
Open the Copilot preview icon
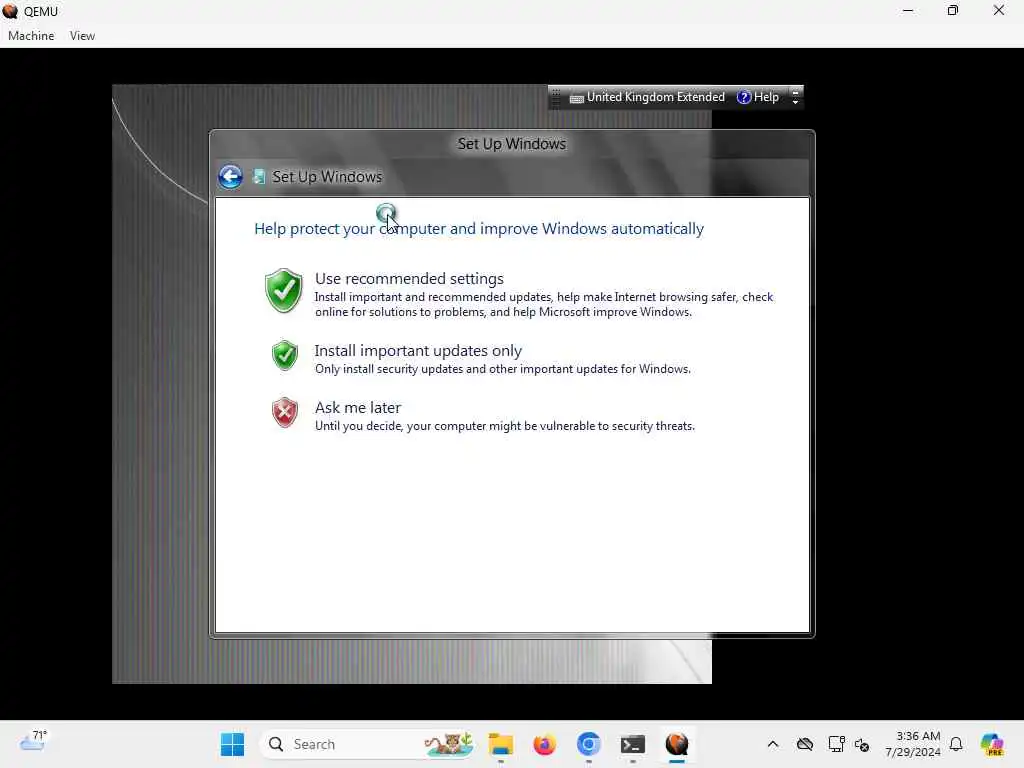(x=991, y=744)
